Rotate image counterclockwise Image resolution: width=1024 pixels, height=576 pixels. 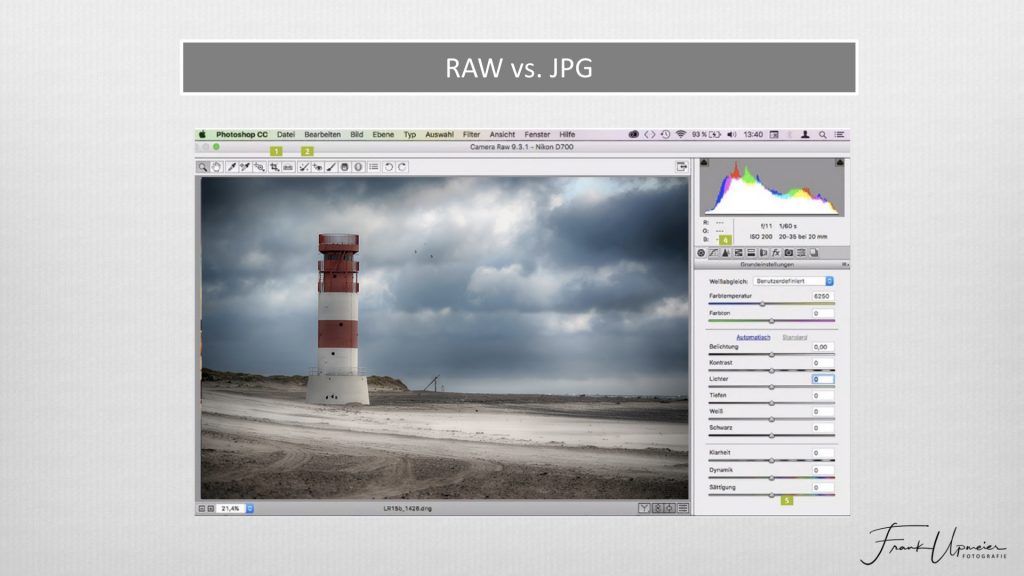click(x=389, y=167)
